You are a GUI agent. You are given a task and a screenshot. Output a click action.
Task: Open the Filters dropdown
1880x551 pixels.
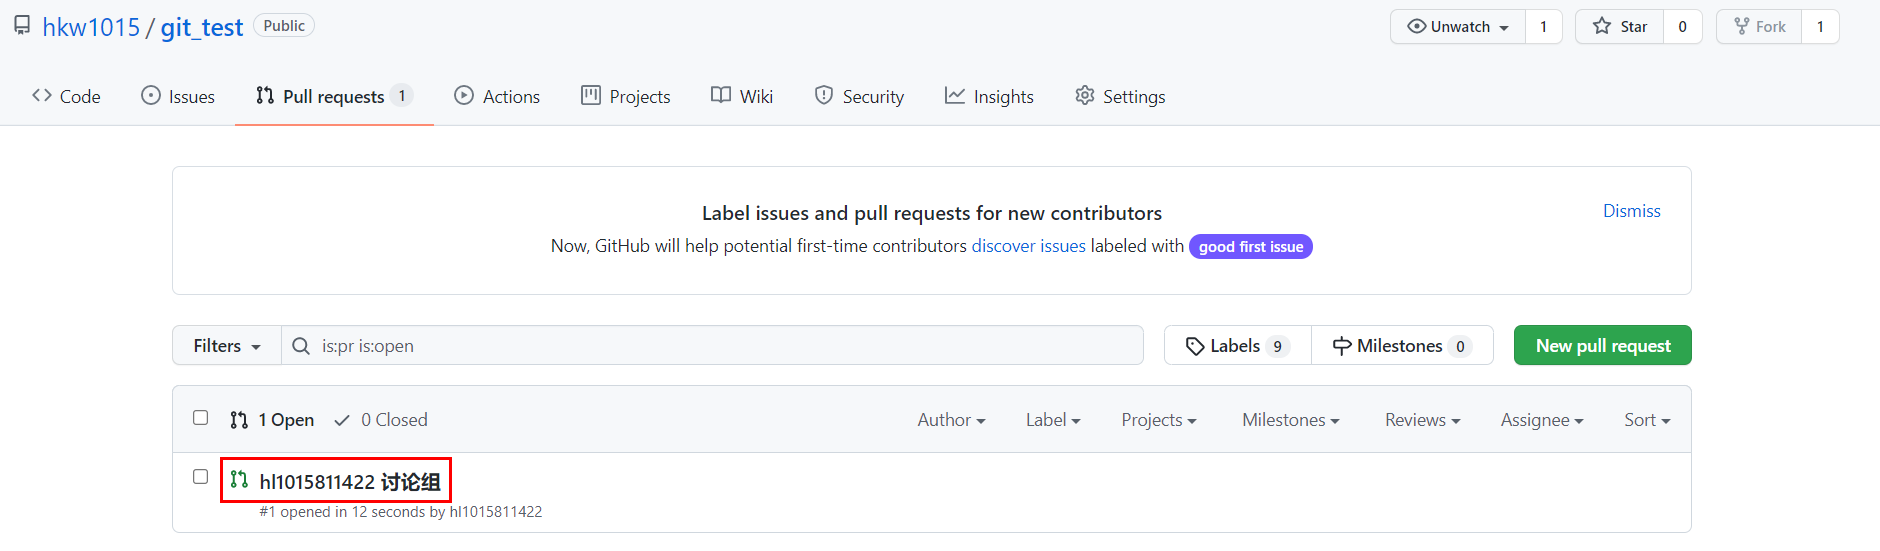pos(227,345)
